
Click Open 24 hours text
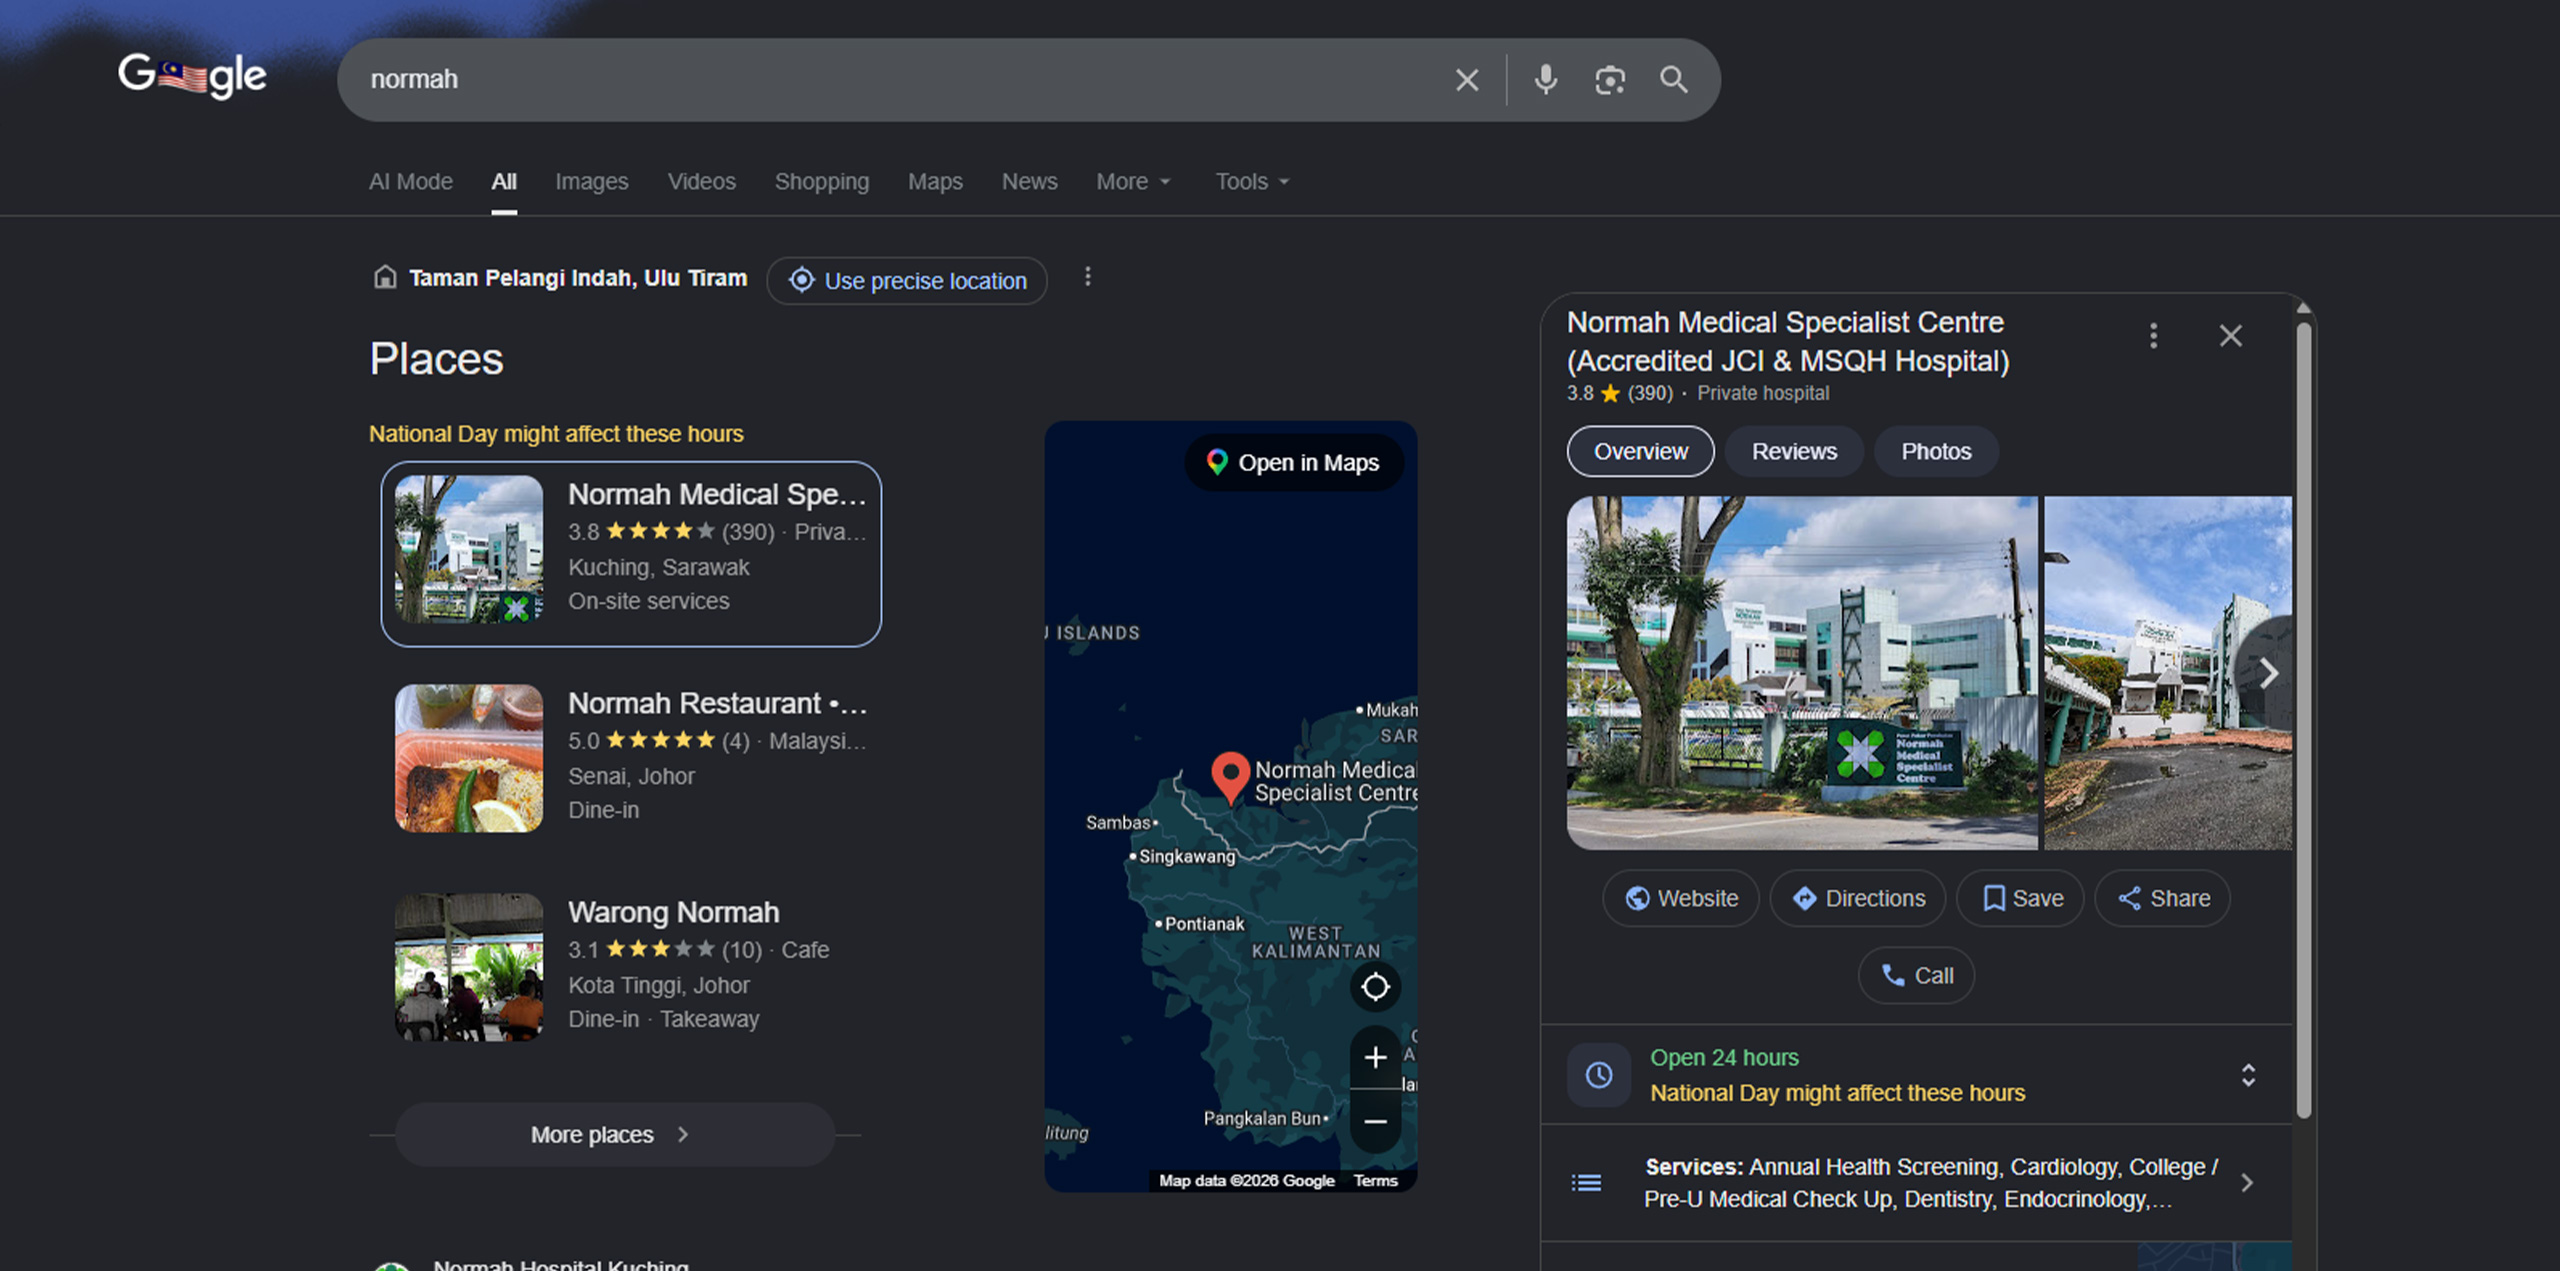point(1724,1058)
